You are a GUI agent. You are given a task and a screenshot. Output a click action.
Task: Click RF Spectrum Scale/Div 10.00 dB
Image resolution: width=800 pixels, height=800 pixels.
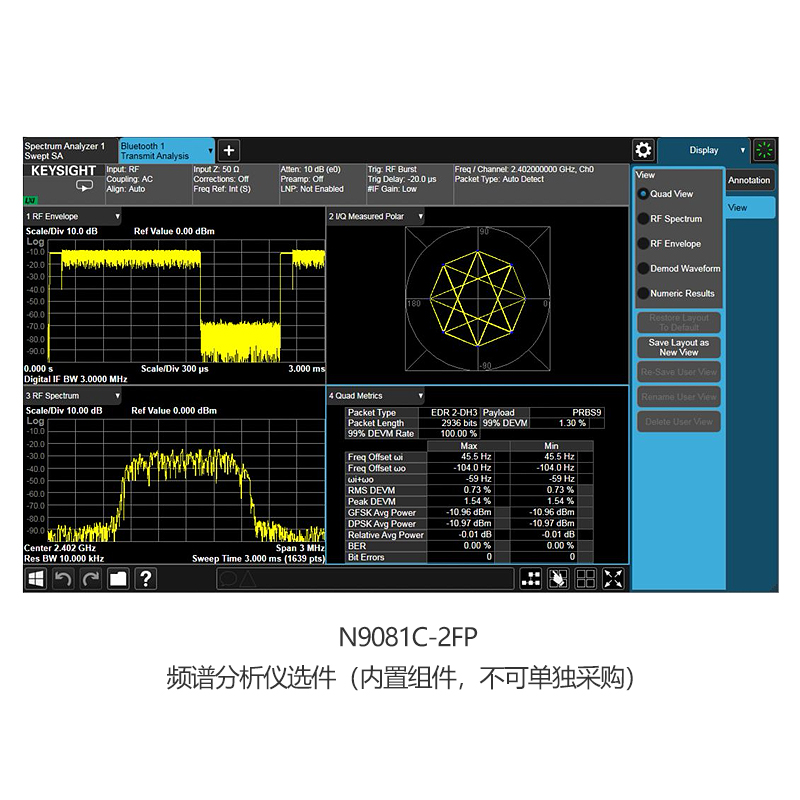click(64, 411)
